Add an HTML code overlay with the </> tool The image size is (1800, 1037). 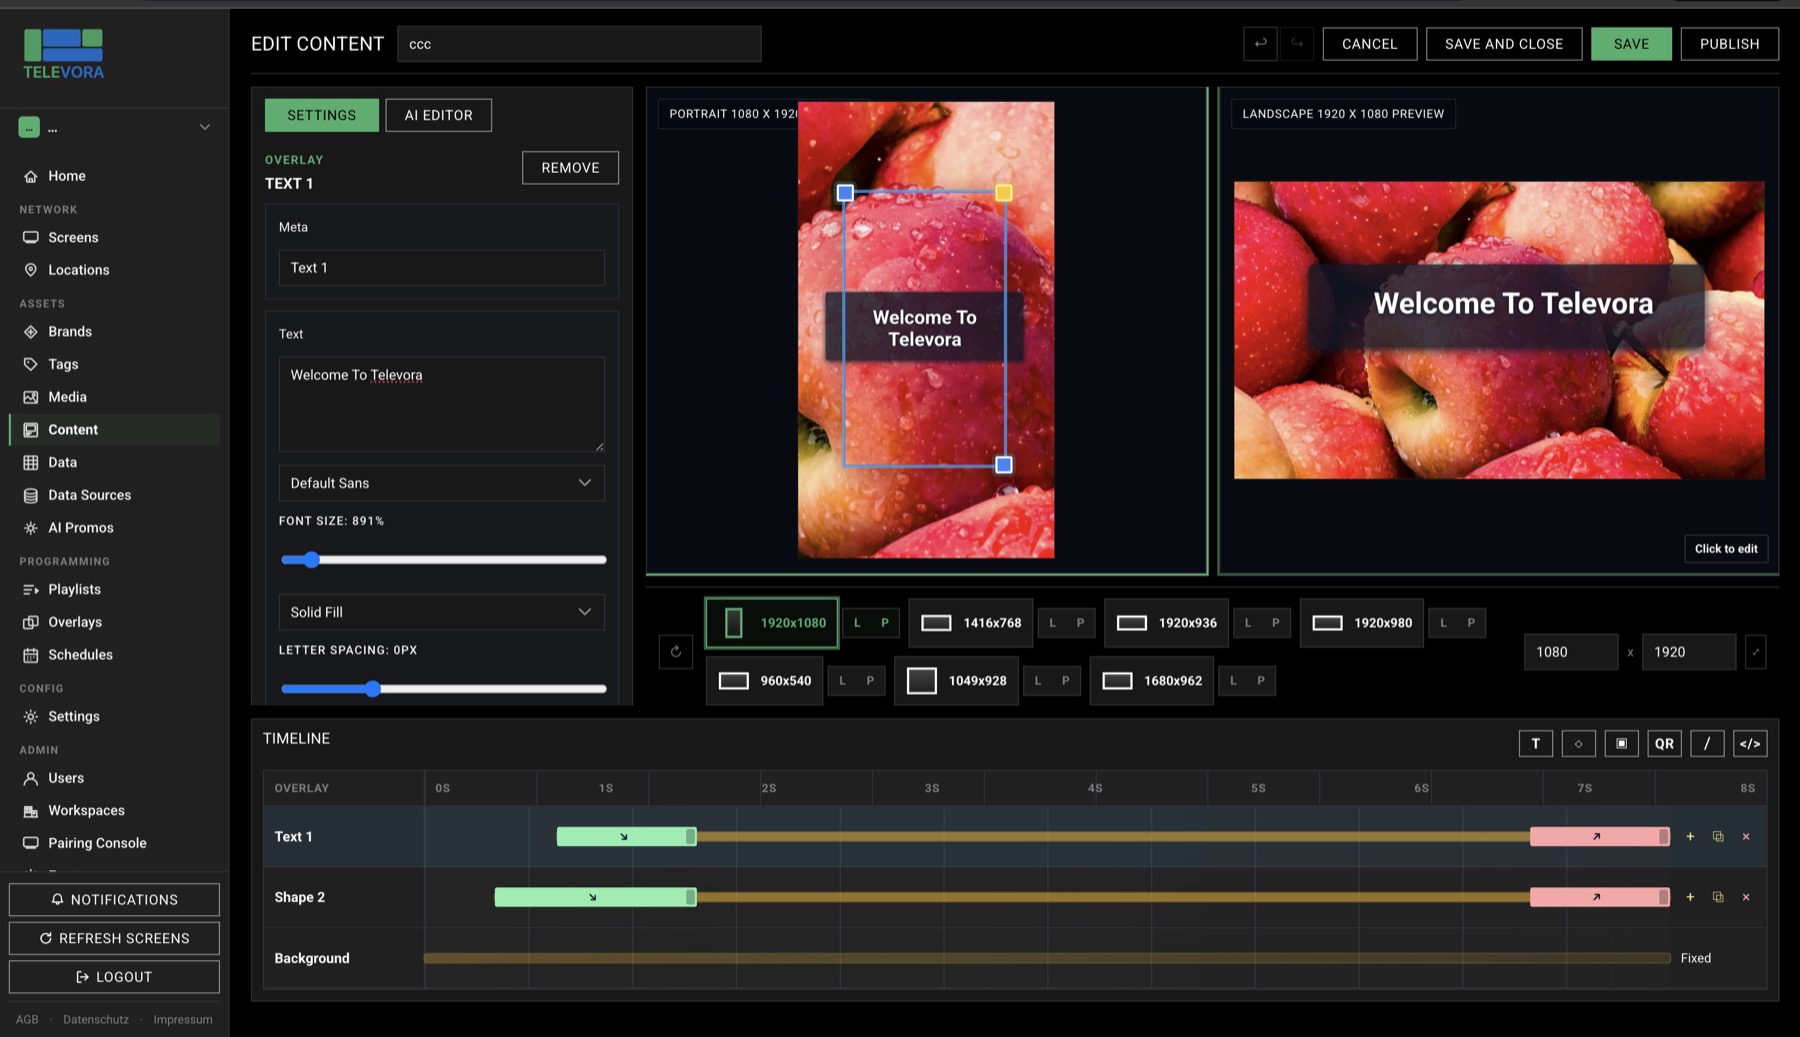1750,743
